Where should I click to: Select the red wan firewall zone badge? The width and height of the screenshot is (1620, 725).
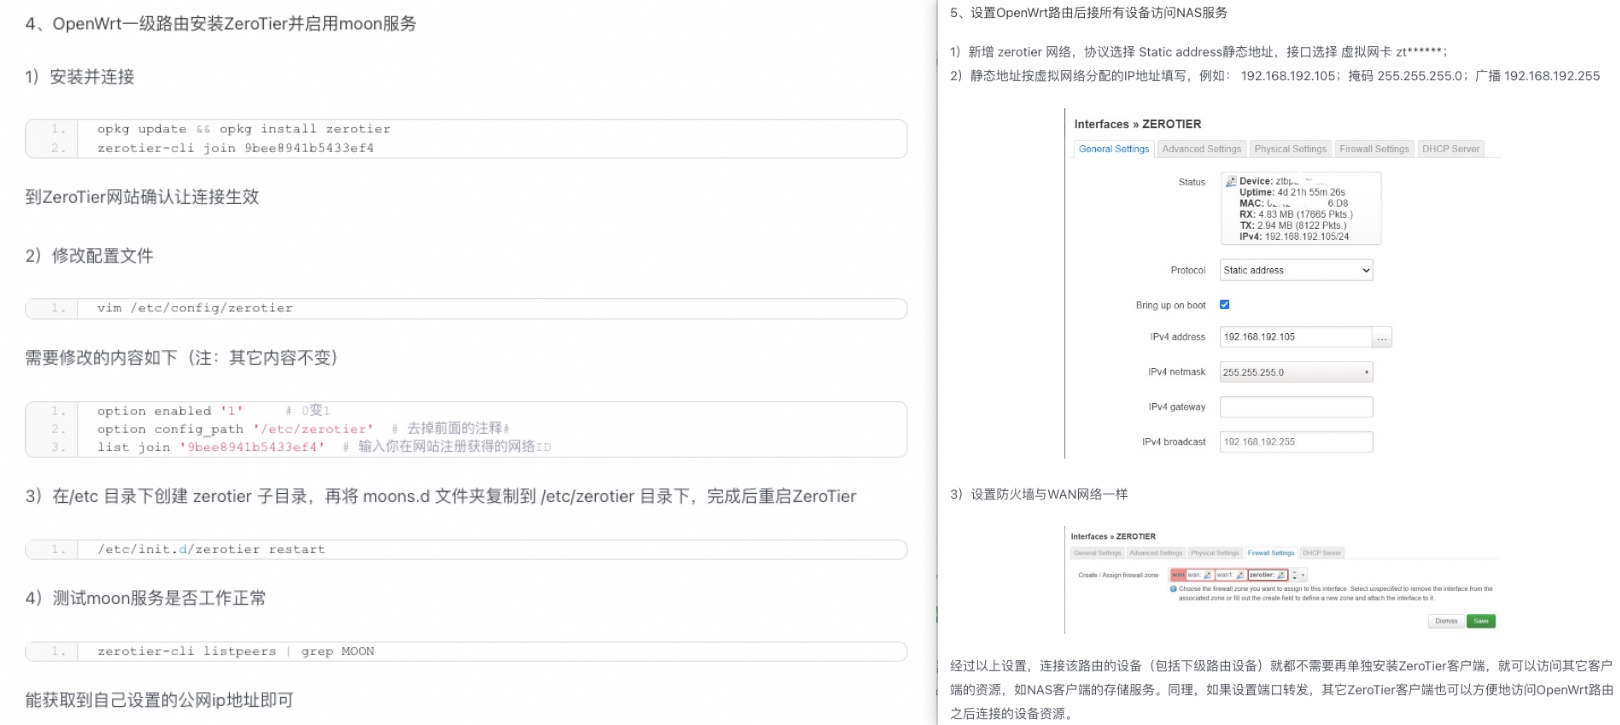pos(1178,575)
